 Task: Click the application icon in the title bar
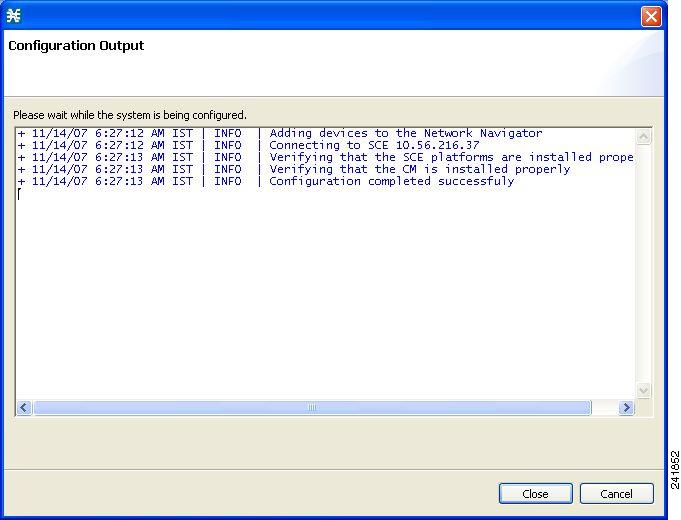point(13,16)
